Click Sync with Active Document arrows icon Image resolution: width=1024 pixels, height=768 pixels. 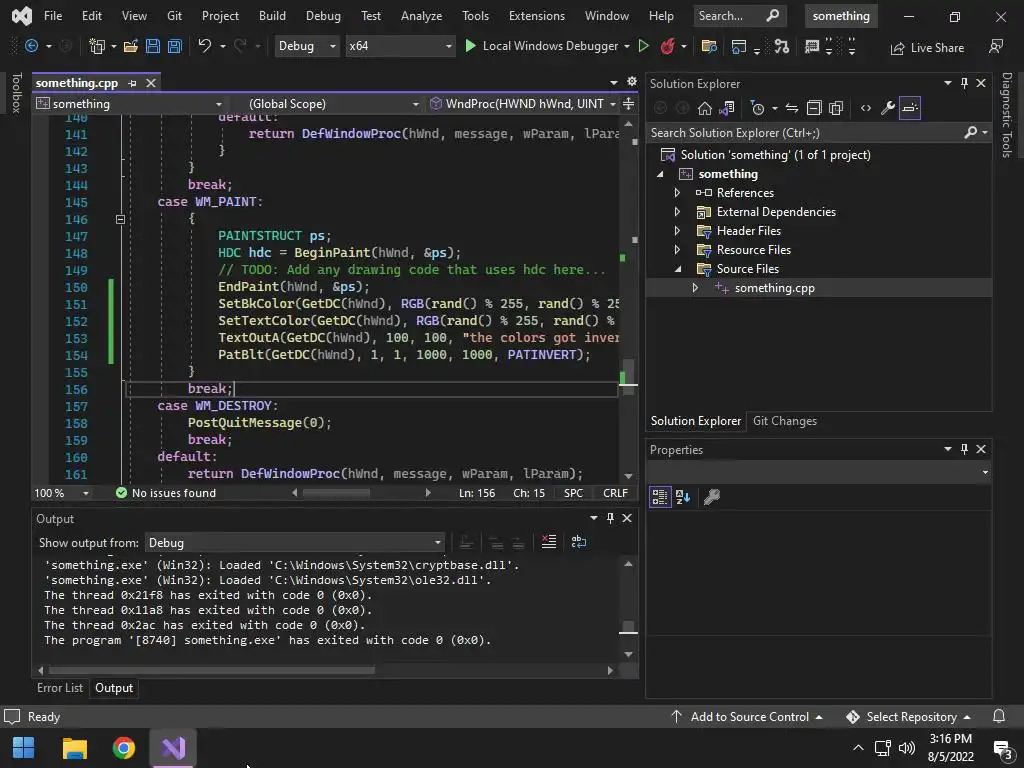[x=792, y=108]
